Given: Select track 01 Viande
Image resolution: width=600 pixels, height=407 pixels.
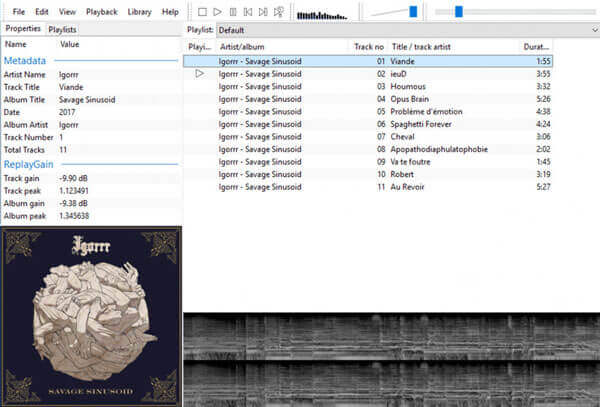Looking at the screenshot, I should tap(368, 61).
